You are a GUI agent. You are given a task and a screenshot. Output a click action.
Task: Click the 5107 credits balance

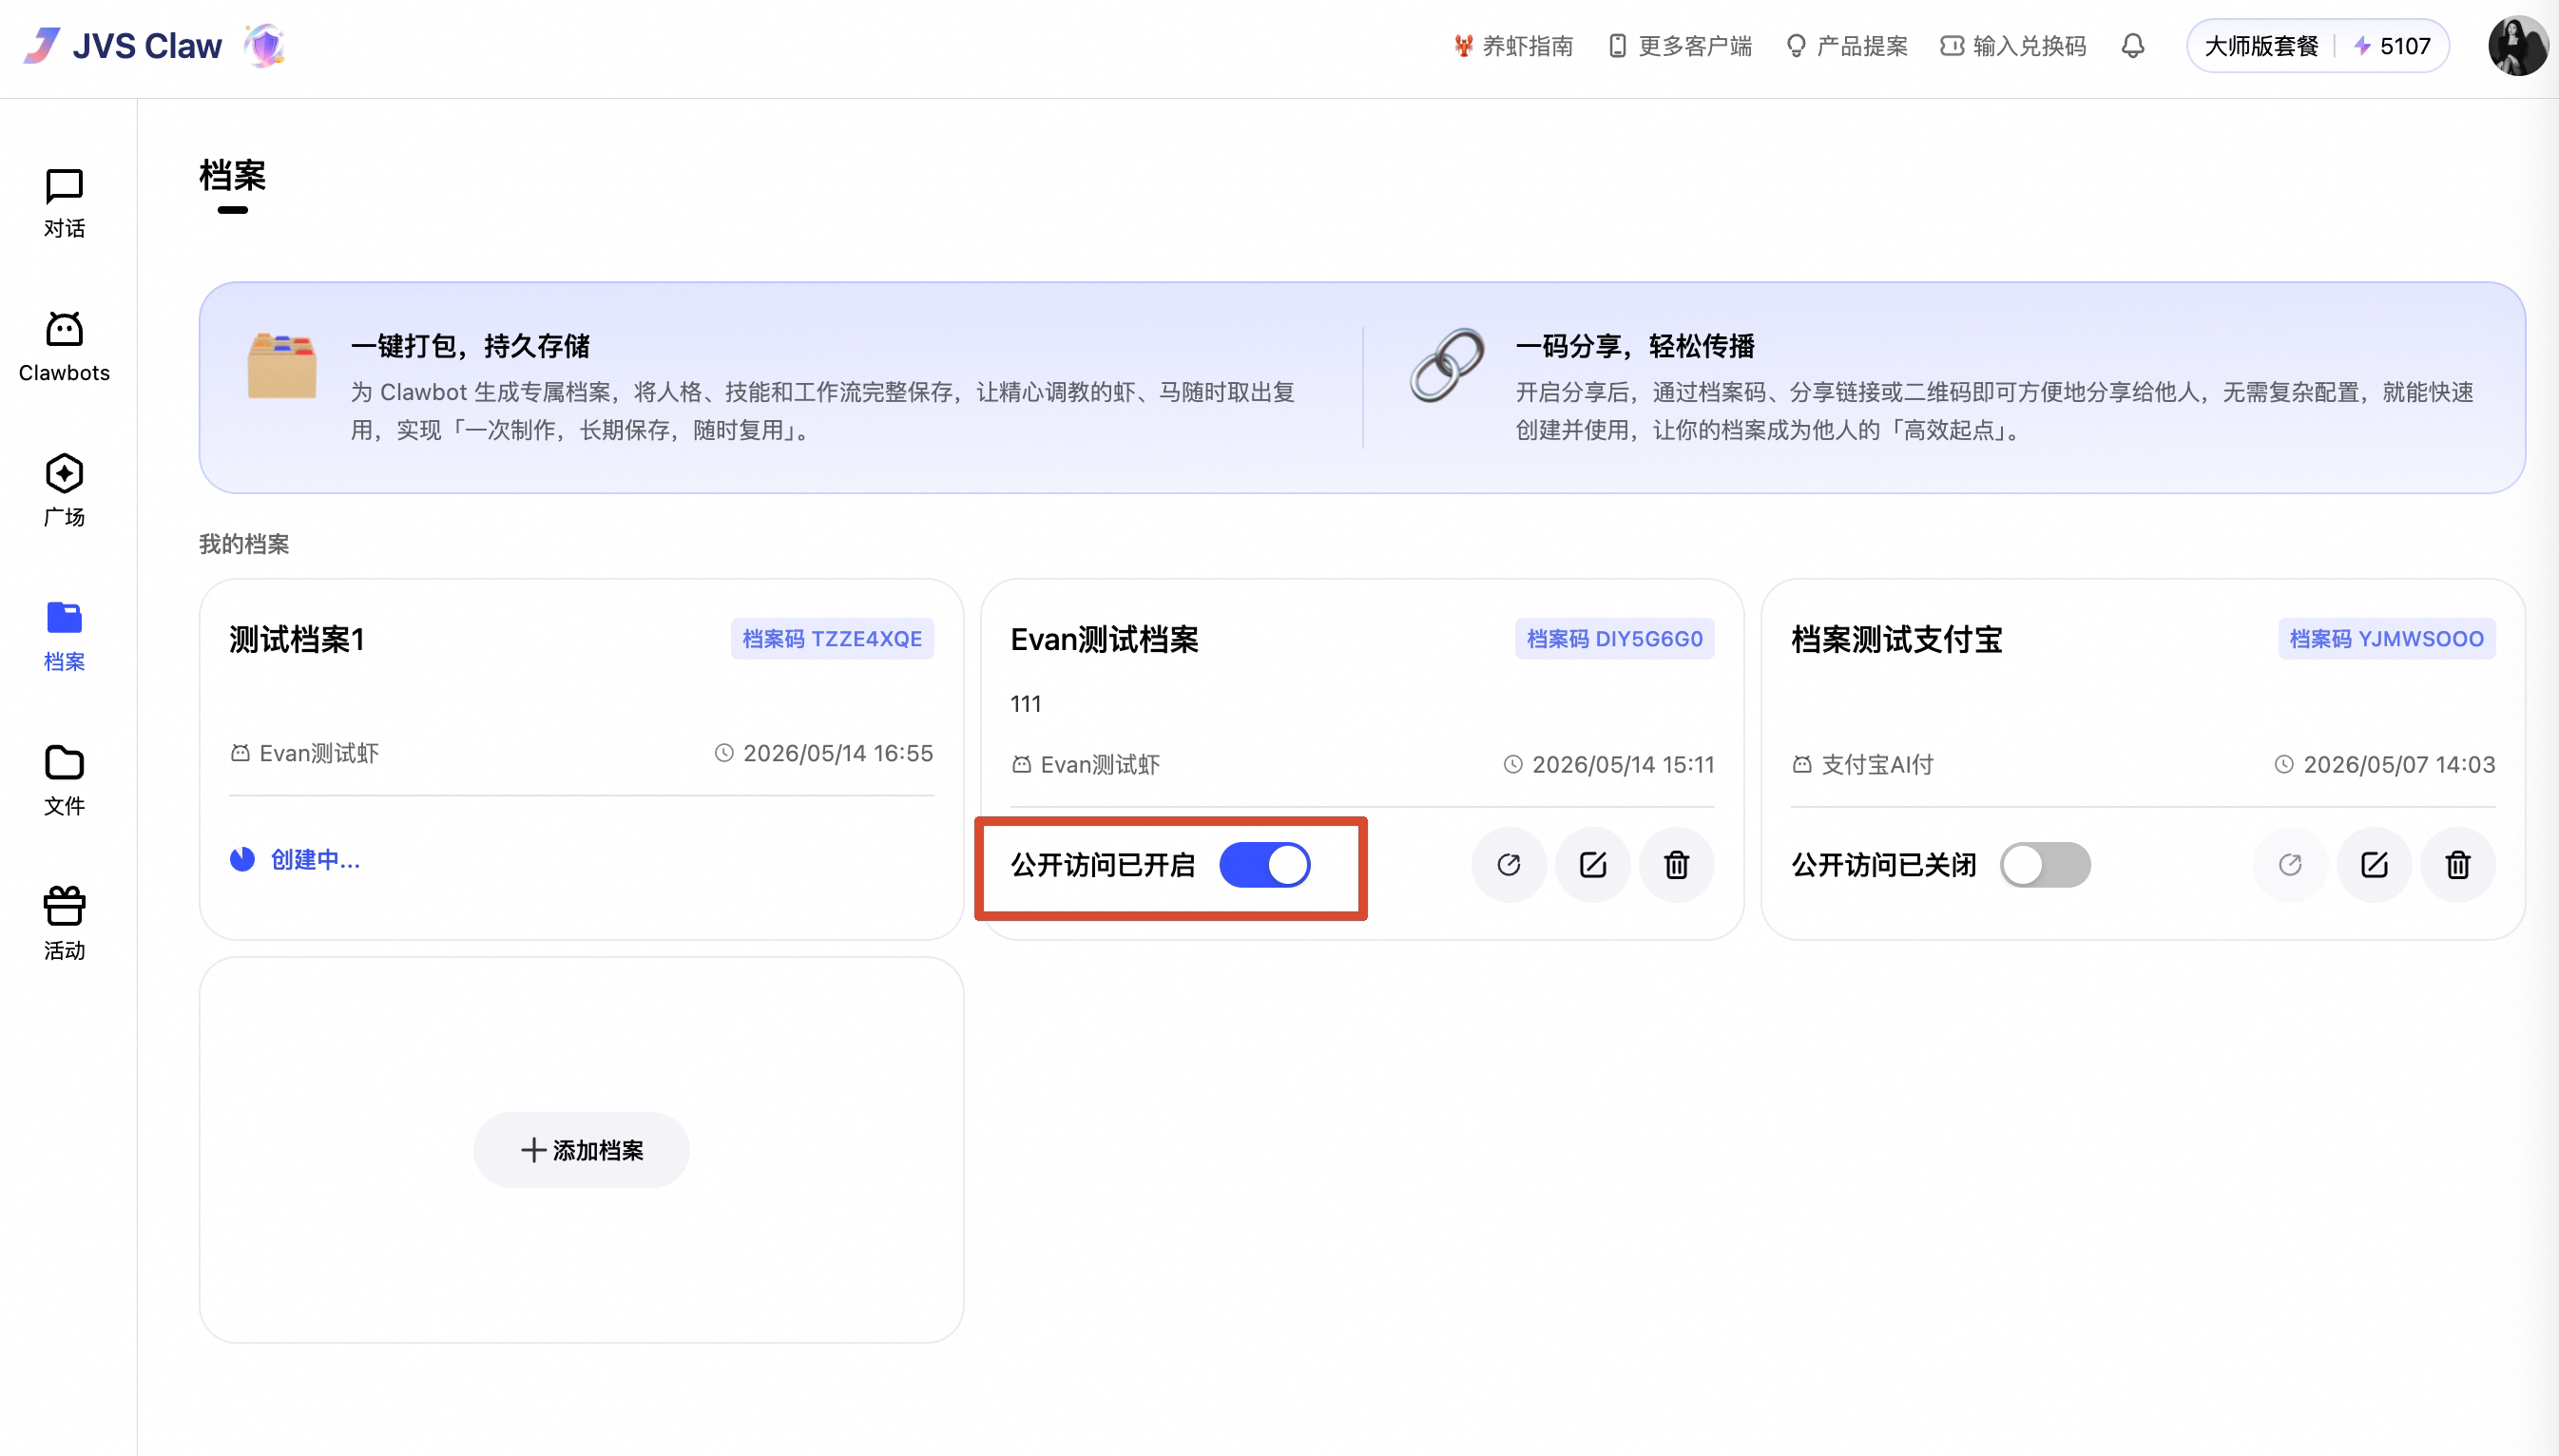click(x=2391, y=46)
